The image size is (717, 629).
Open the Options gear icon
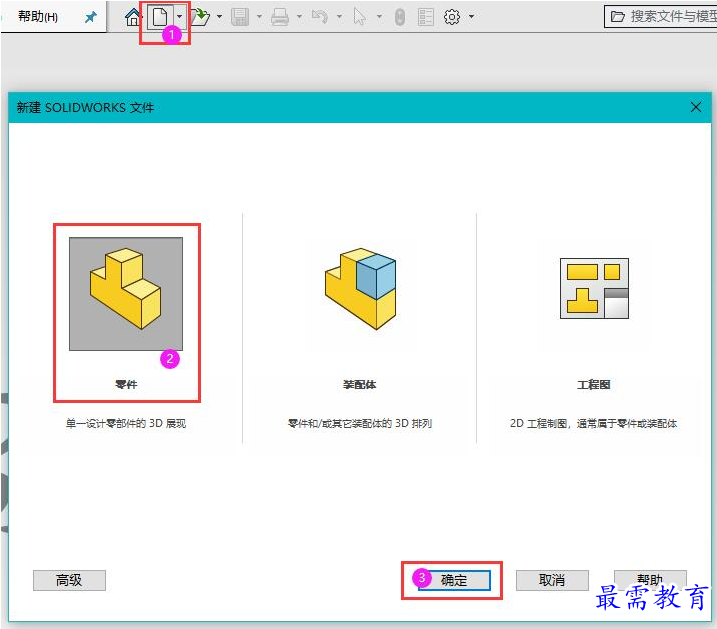coord(452,17)
